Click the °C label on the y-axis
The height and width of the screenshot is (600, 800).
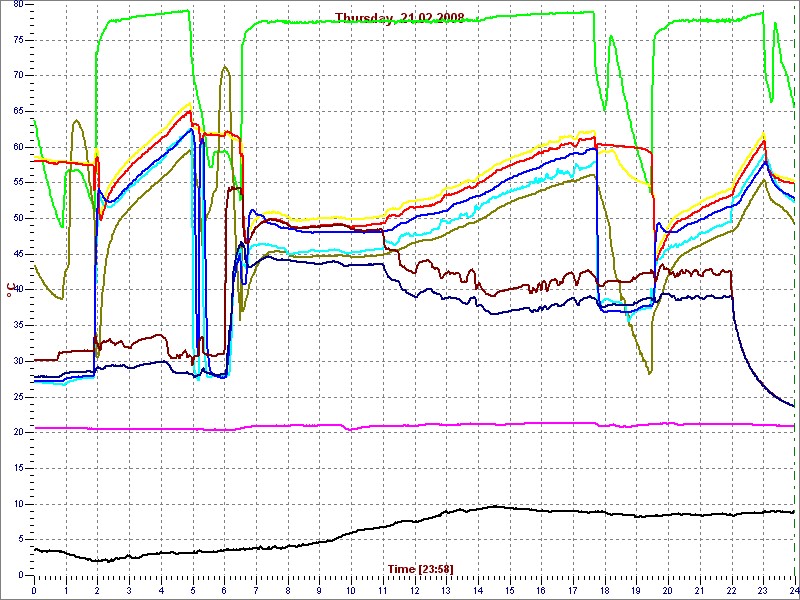[x=12, y=289]
